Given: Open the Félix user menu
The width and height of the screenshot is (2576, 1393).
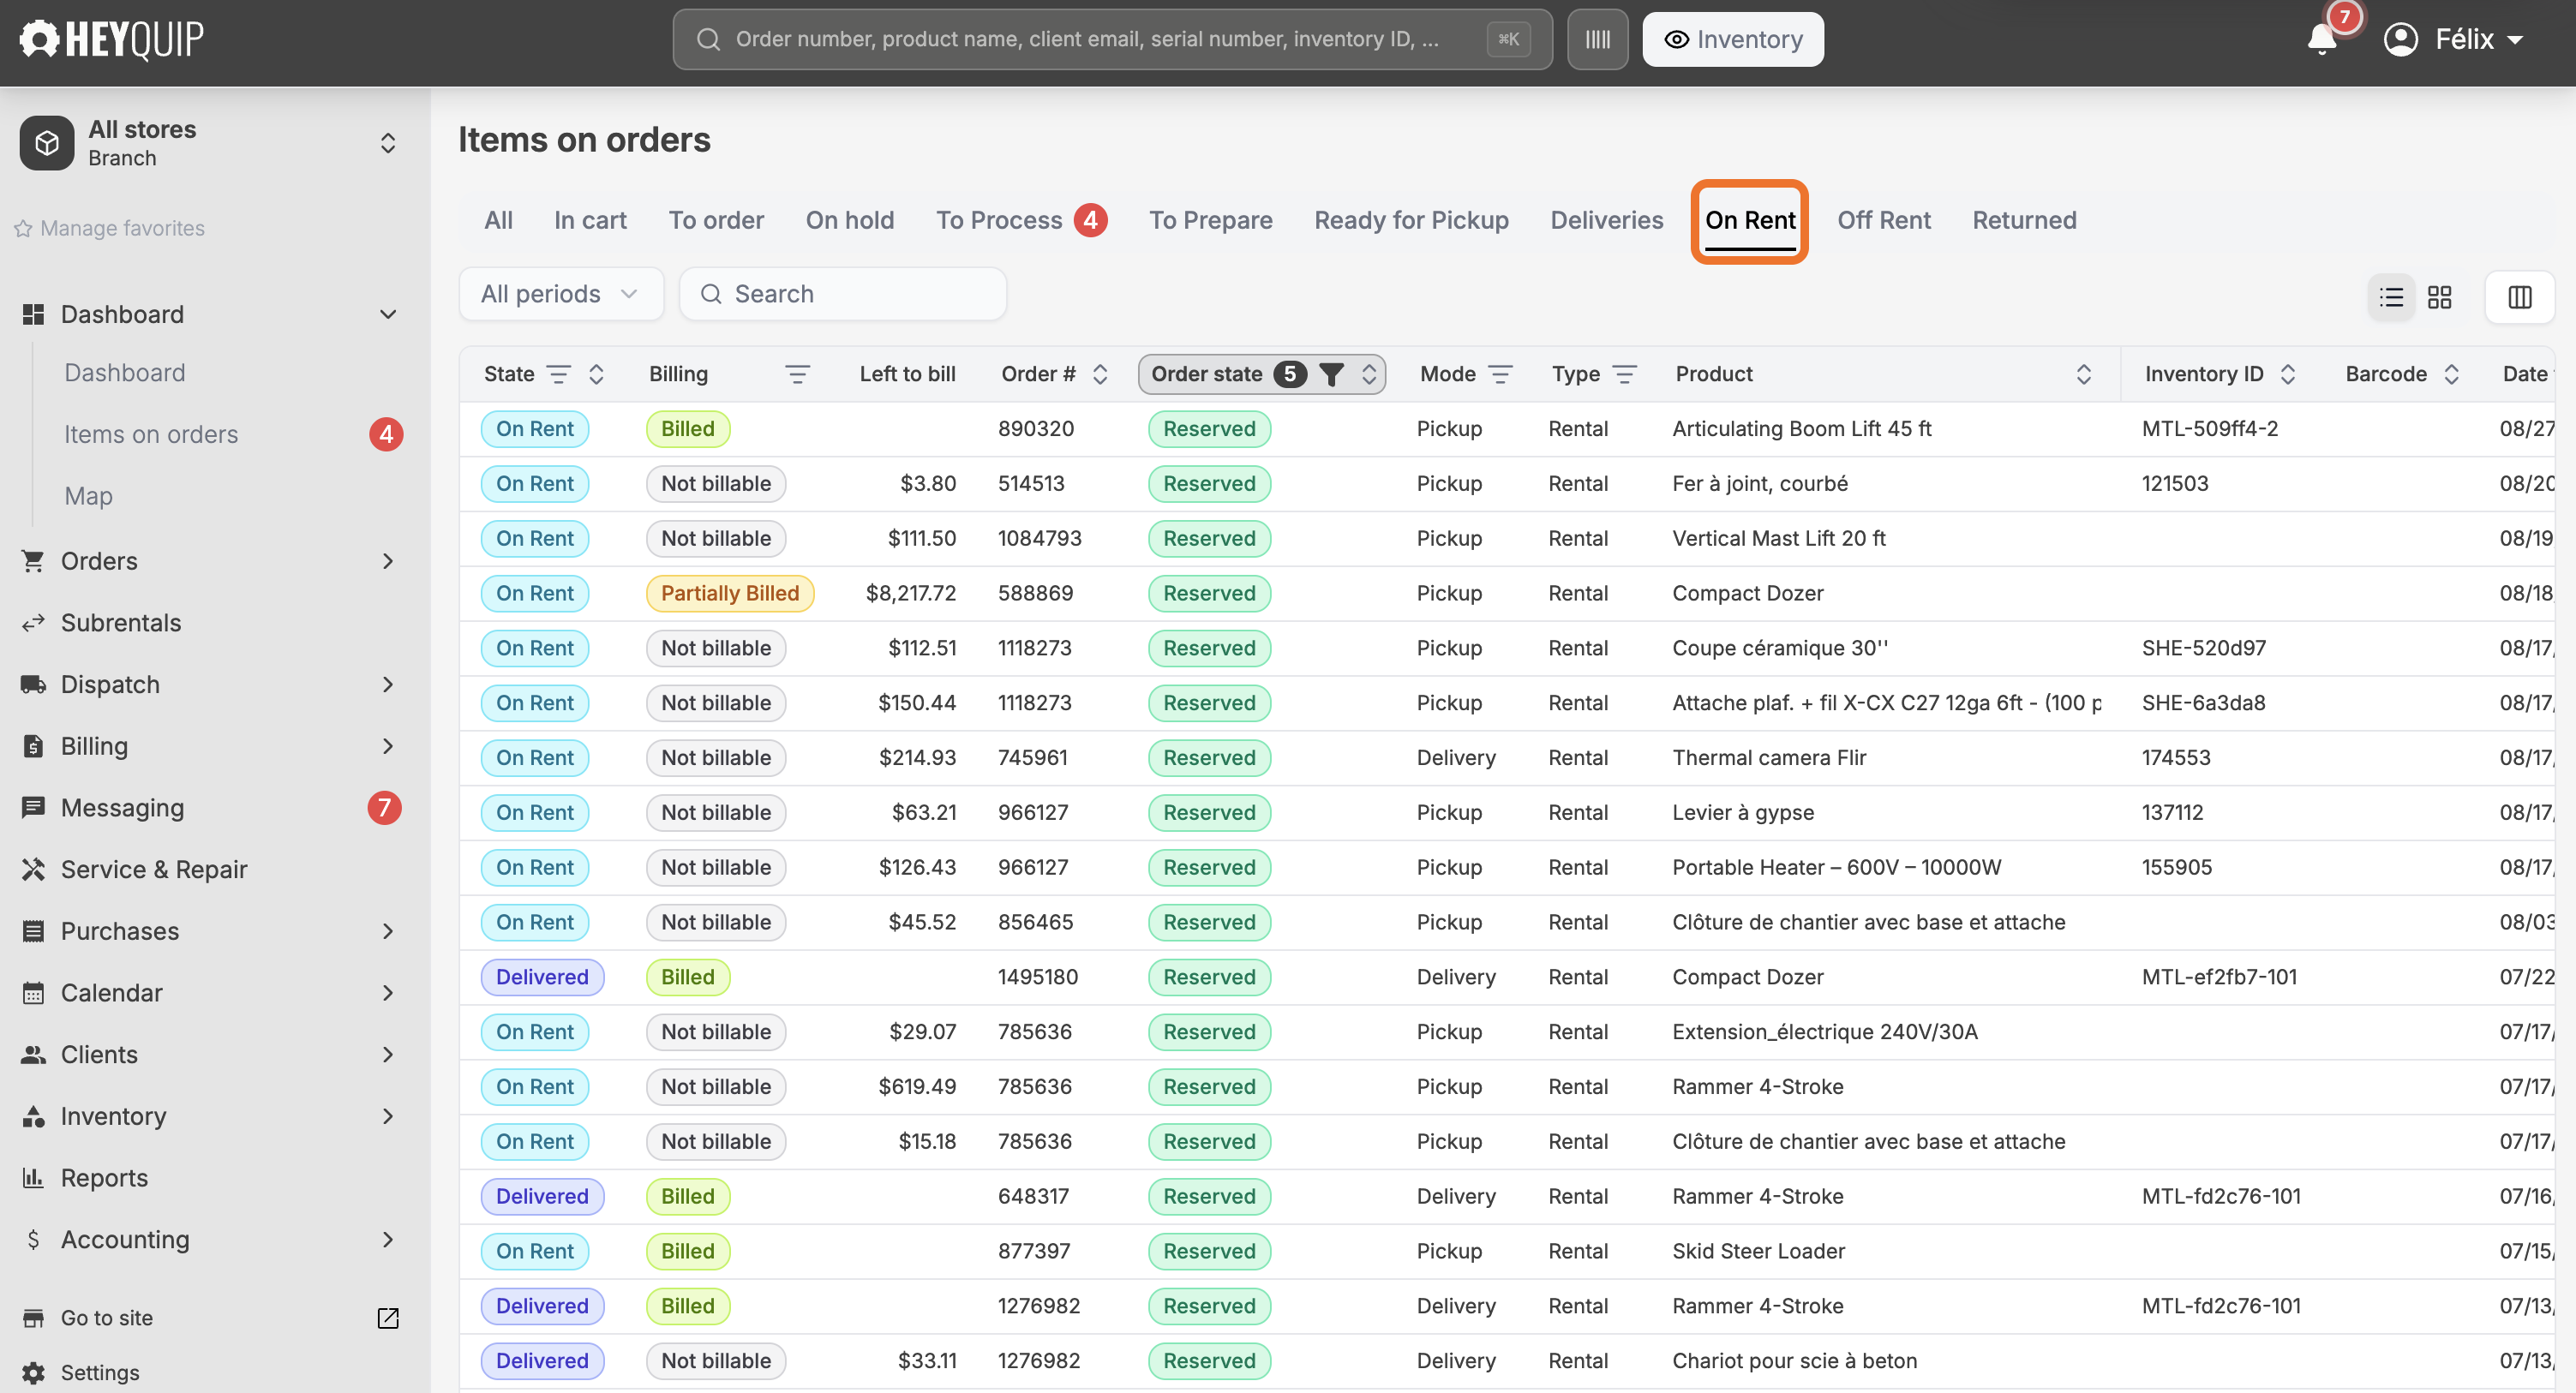Looking at the screenshot, I should pyautogui.click(x=2455, y=39).
